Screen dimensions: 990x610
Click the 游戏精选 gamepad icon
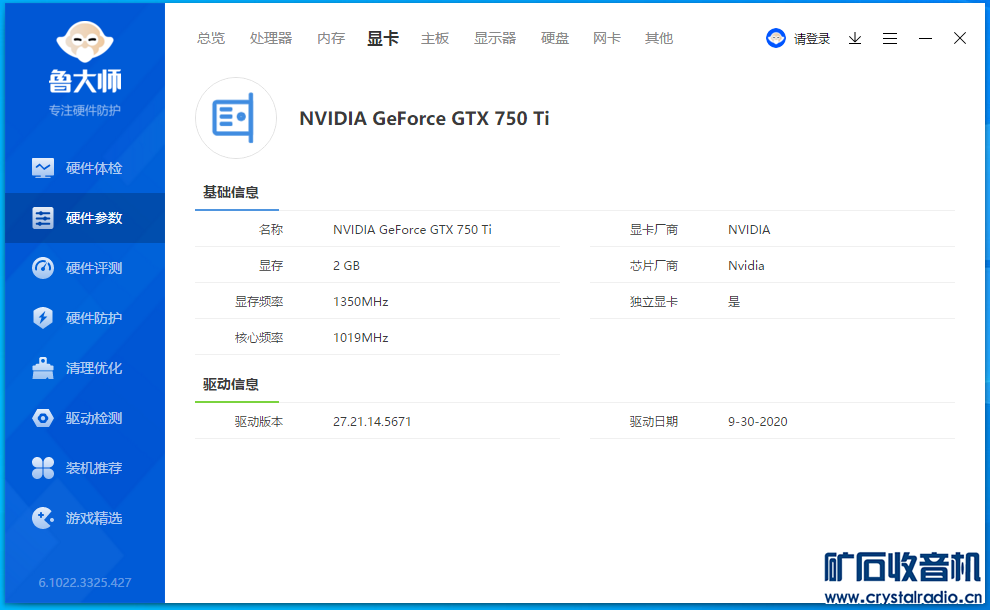[43, 518]
